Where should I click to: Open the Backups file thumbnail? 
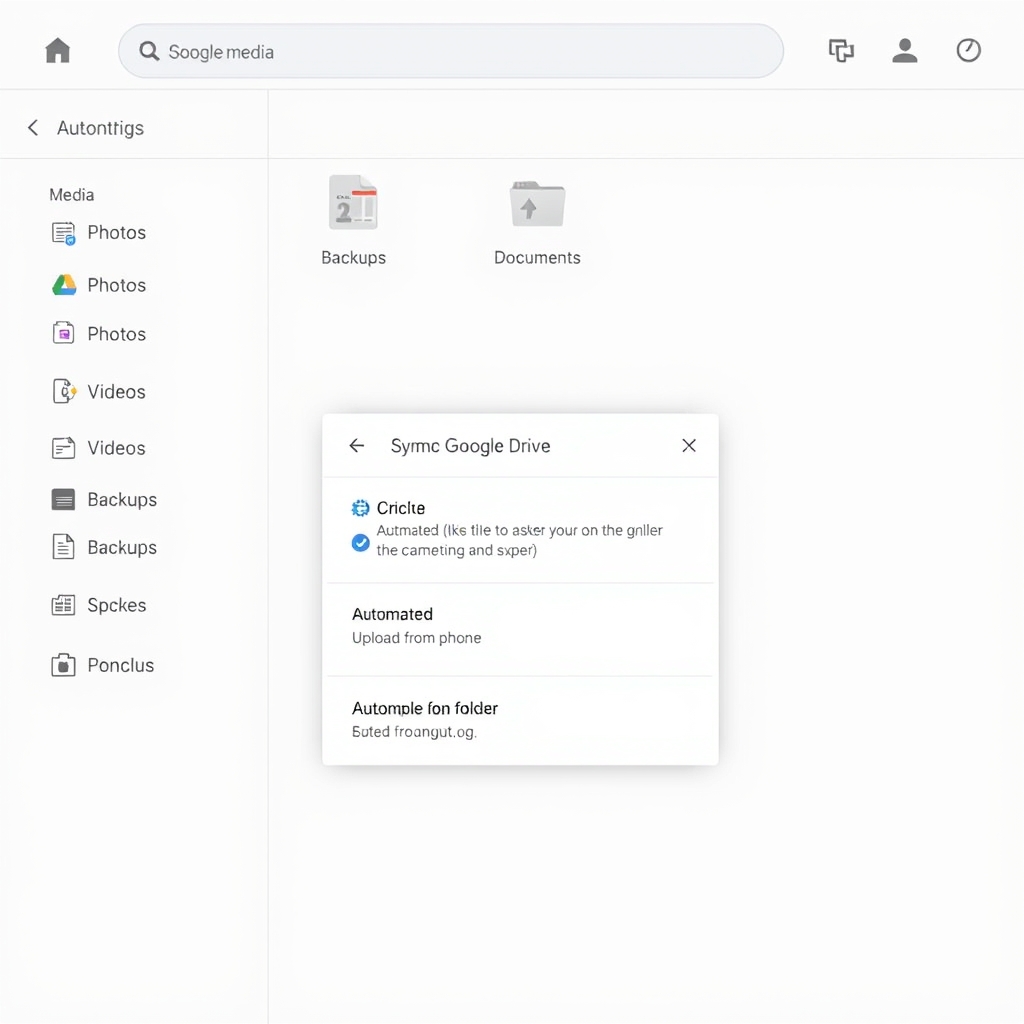click(353, 202)
